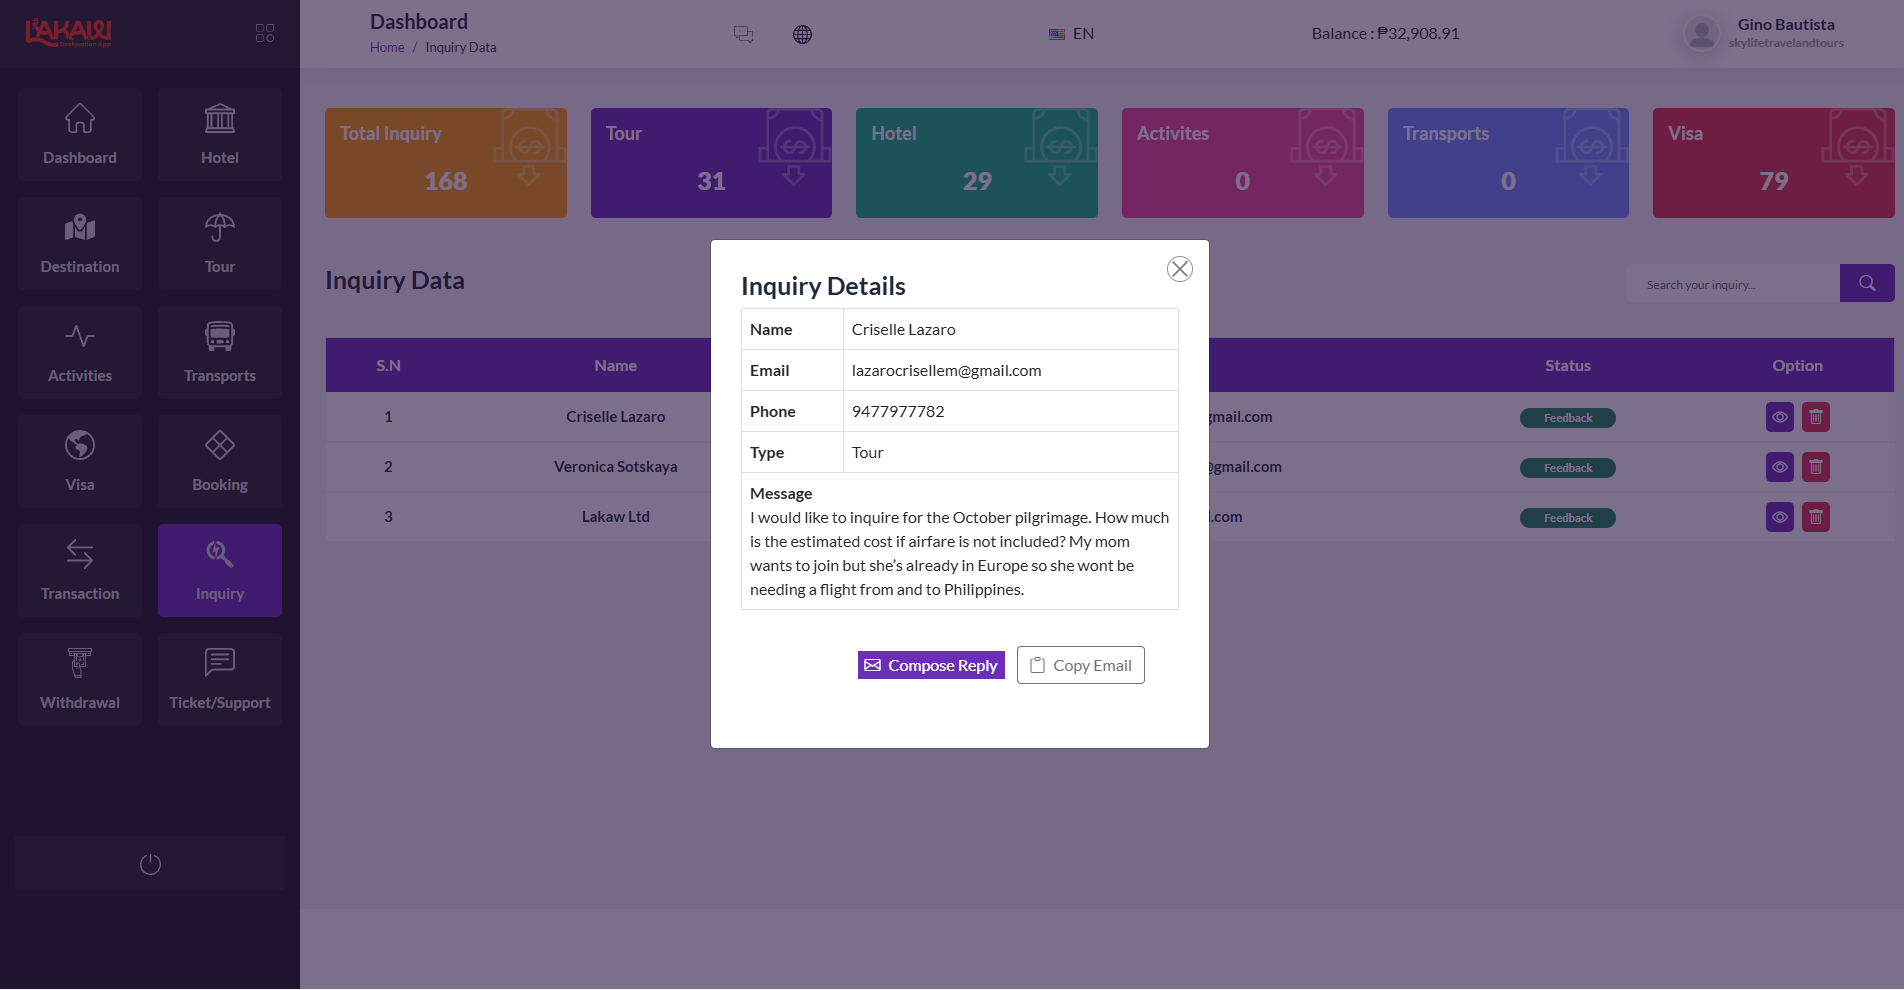Open the Transports bus tile
This screenshot has width=1904, height=990.
220,352
